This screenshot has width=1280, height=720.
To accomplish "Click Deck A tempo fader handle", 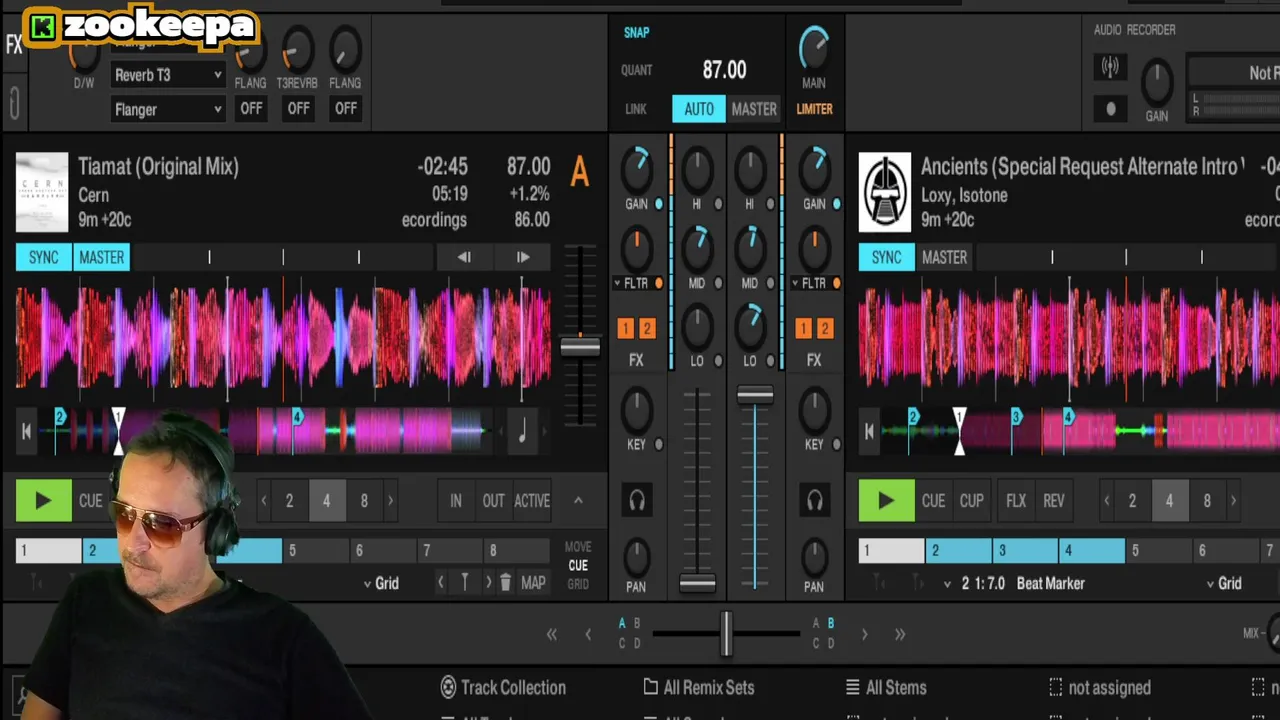I will pos(579,347).
